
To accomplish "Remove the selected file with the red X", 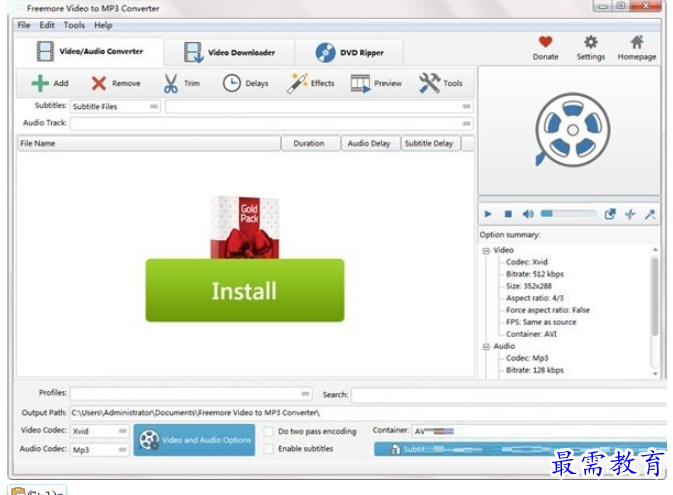I will click(116, 83).
